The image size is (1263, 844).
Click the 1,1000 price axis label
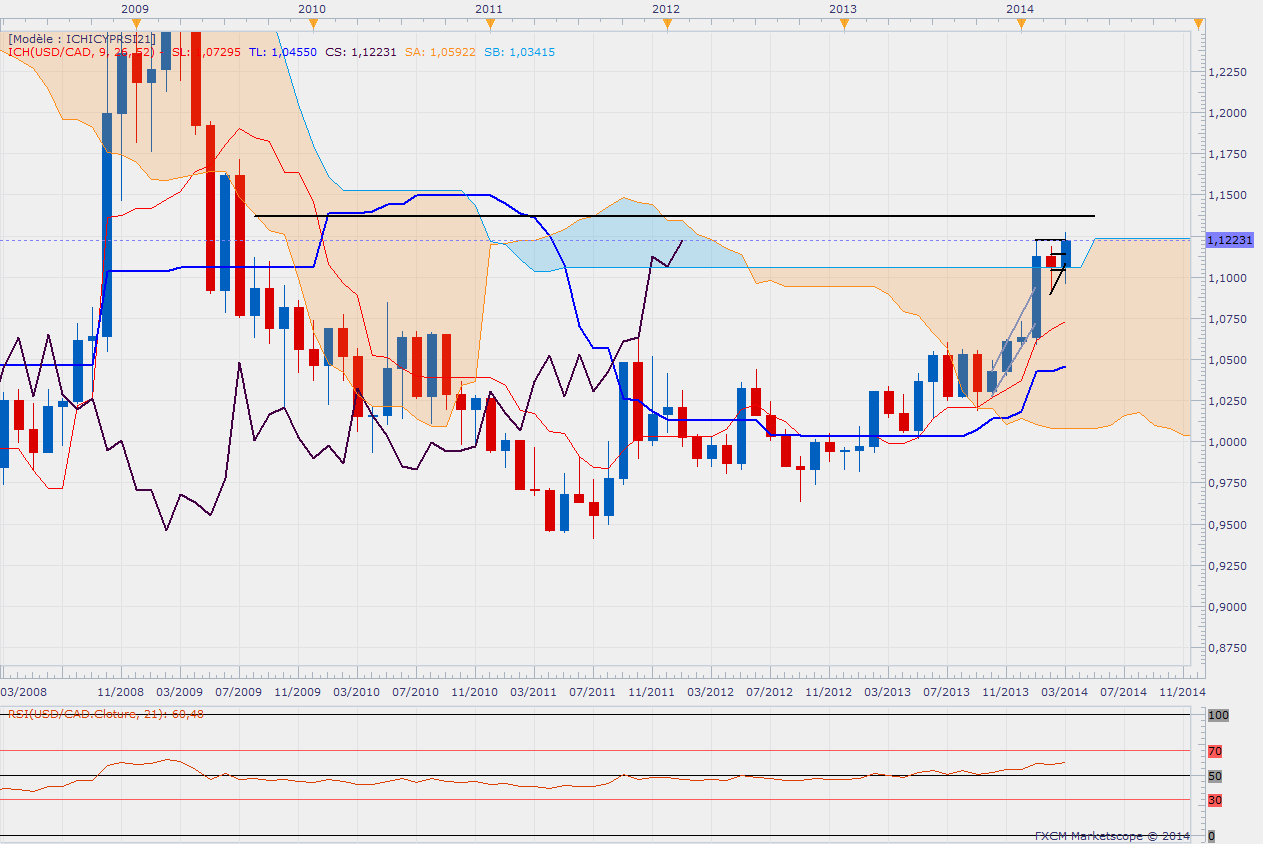[1226, 278]
